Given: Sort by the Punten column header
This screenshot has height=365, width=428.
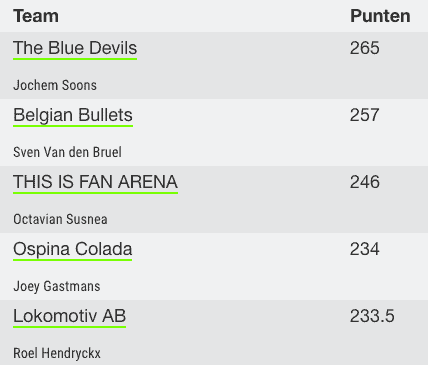Looking at the screenshot, I should (x=380, y=16).
